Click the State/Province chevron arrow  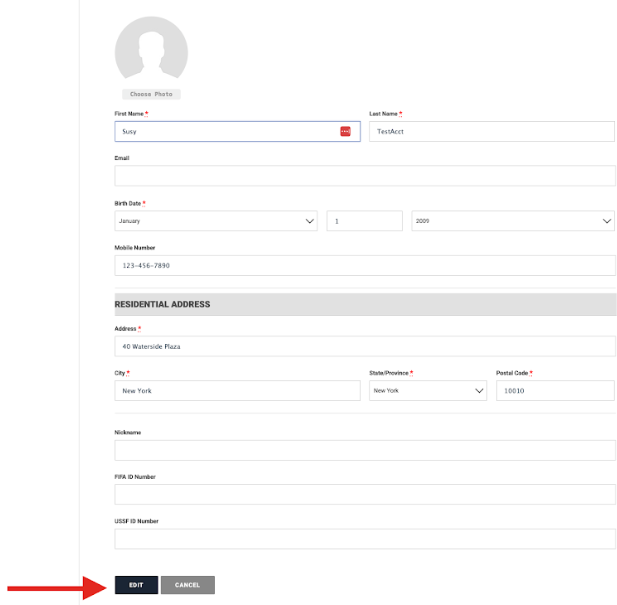coord(479,391)
